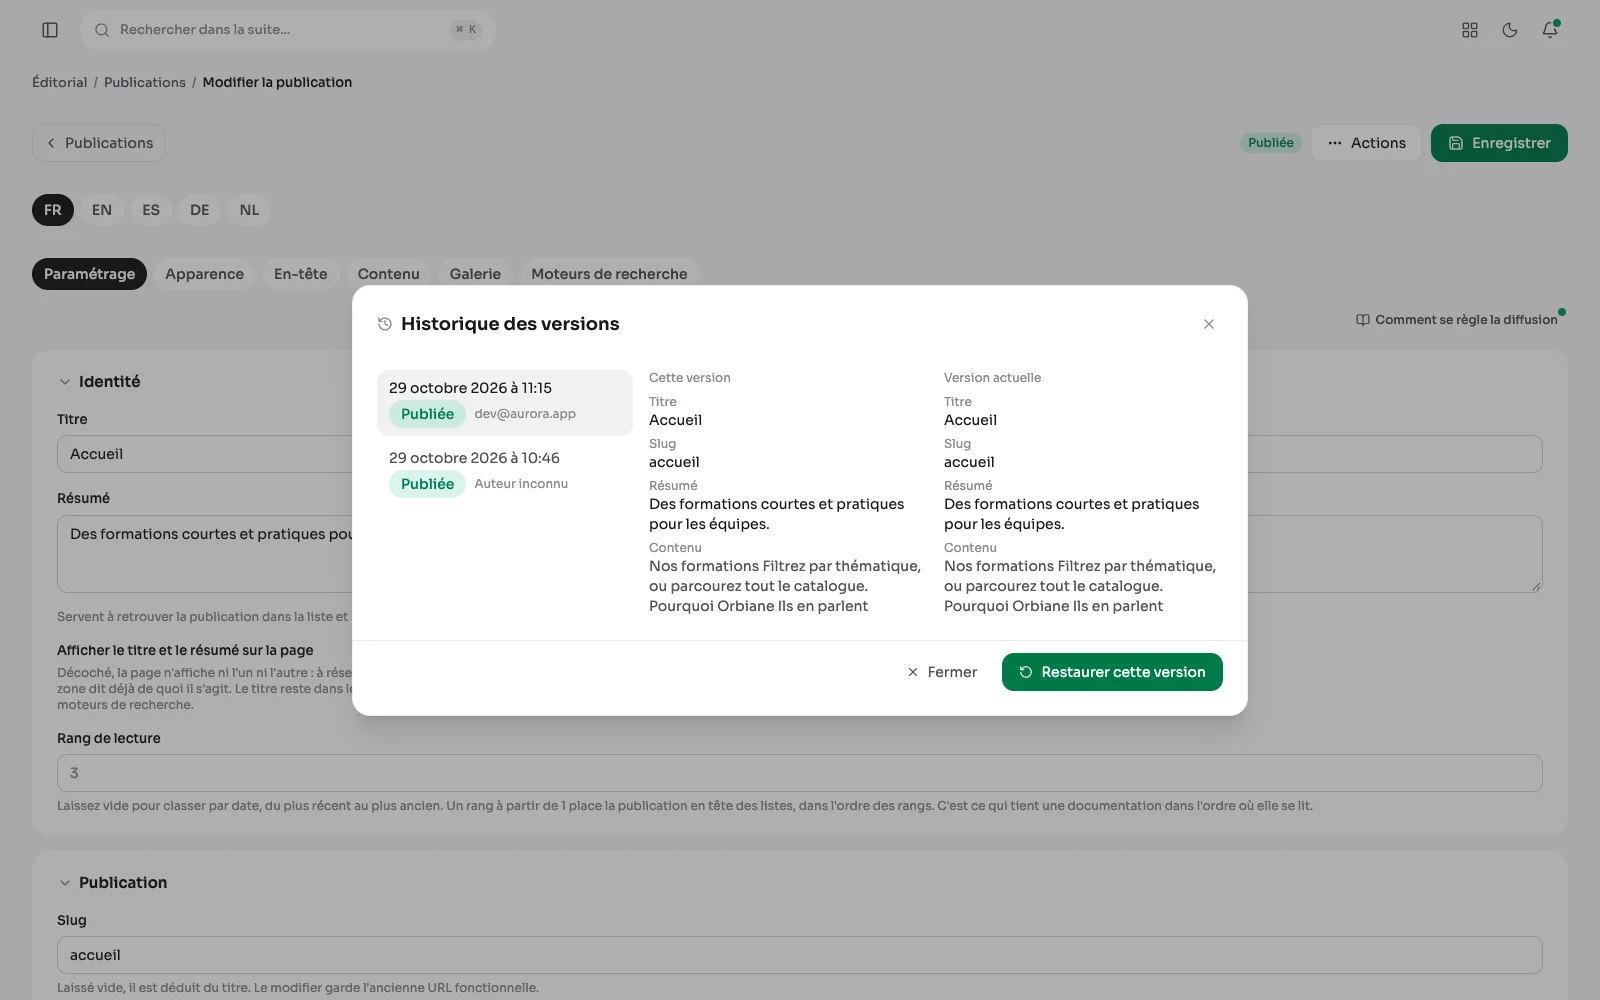Screen dimensions: 1600x1000
Task: Close the Historique des versions dialog
Action: pyautogui.click(x=1209, y=324)
